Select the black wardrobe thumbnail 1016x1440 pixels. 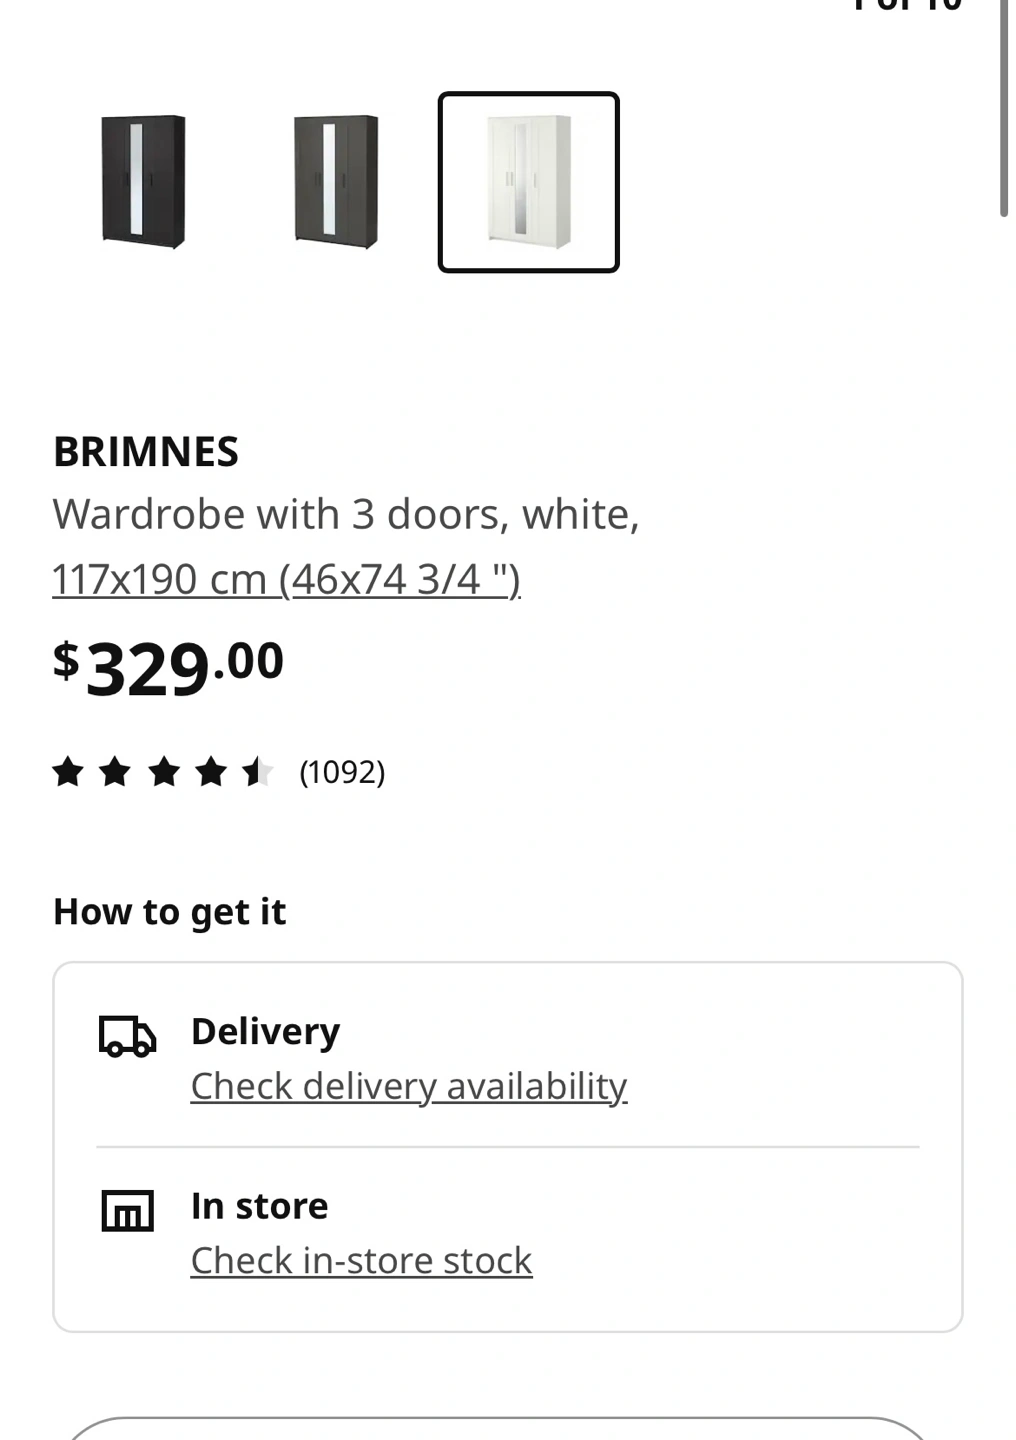coord(144,181)
